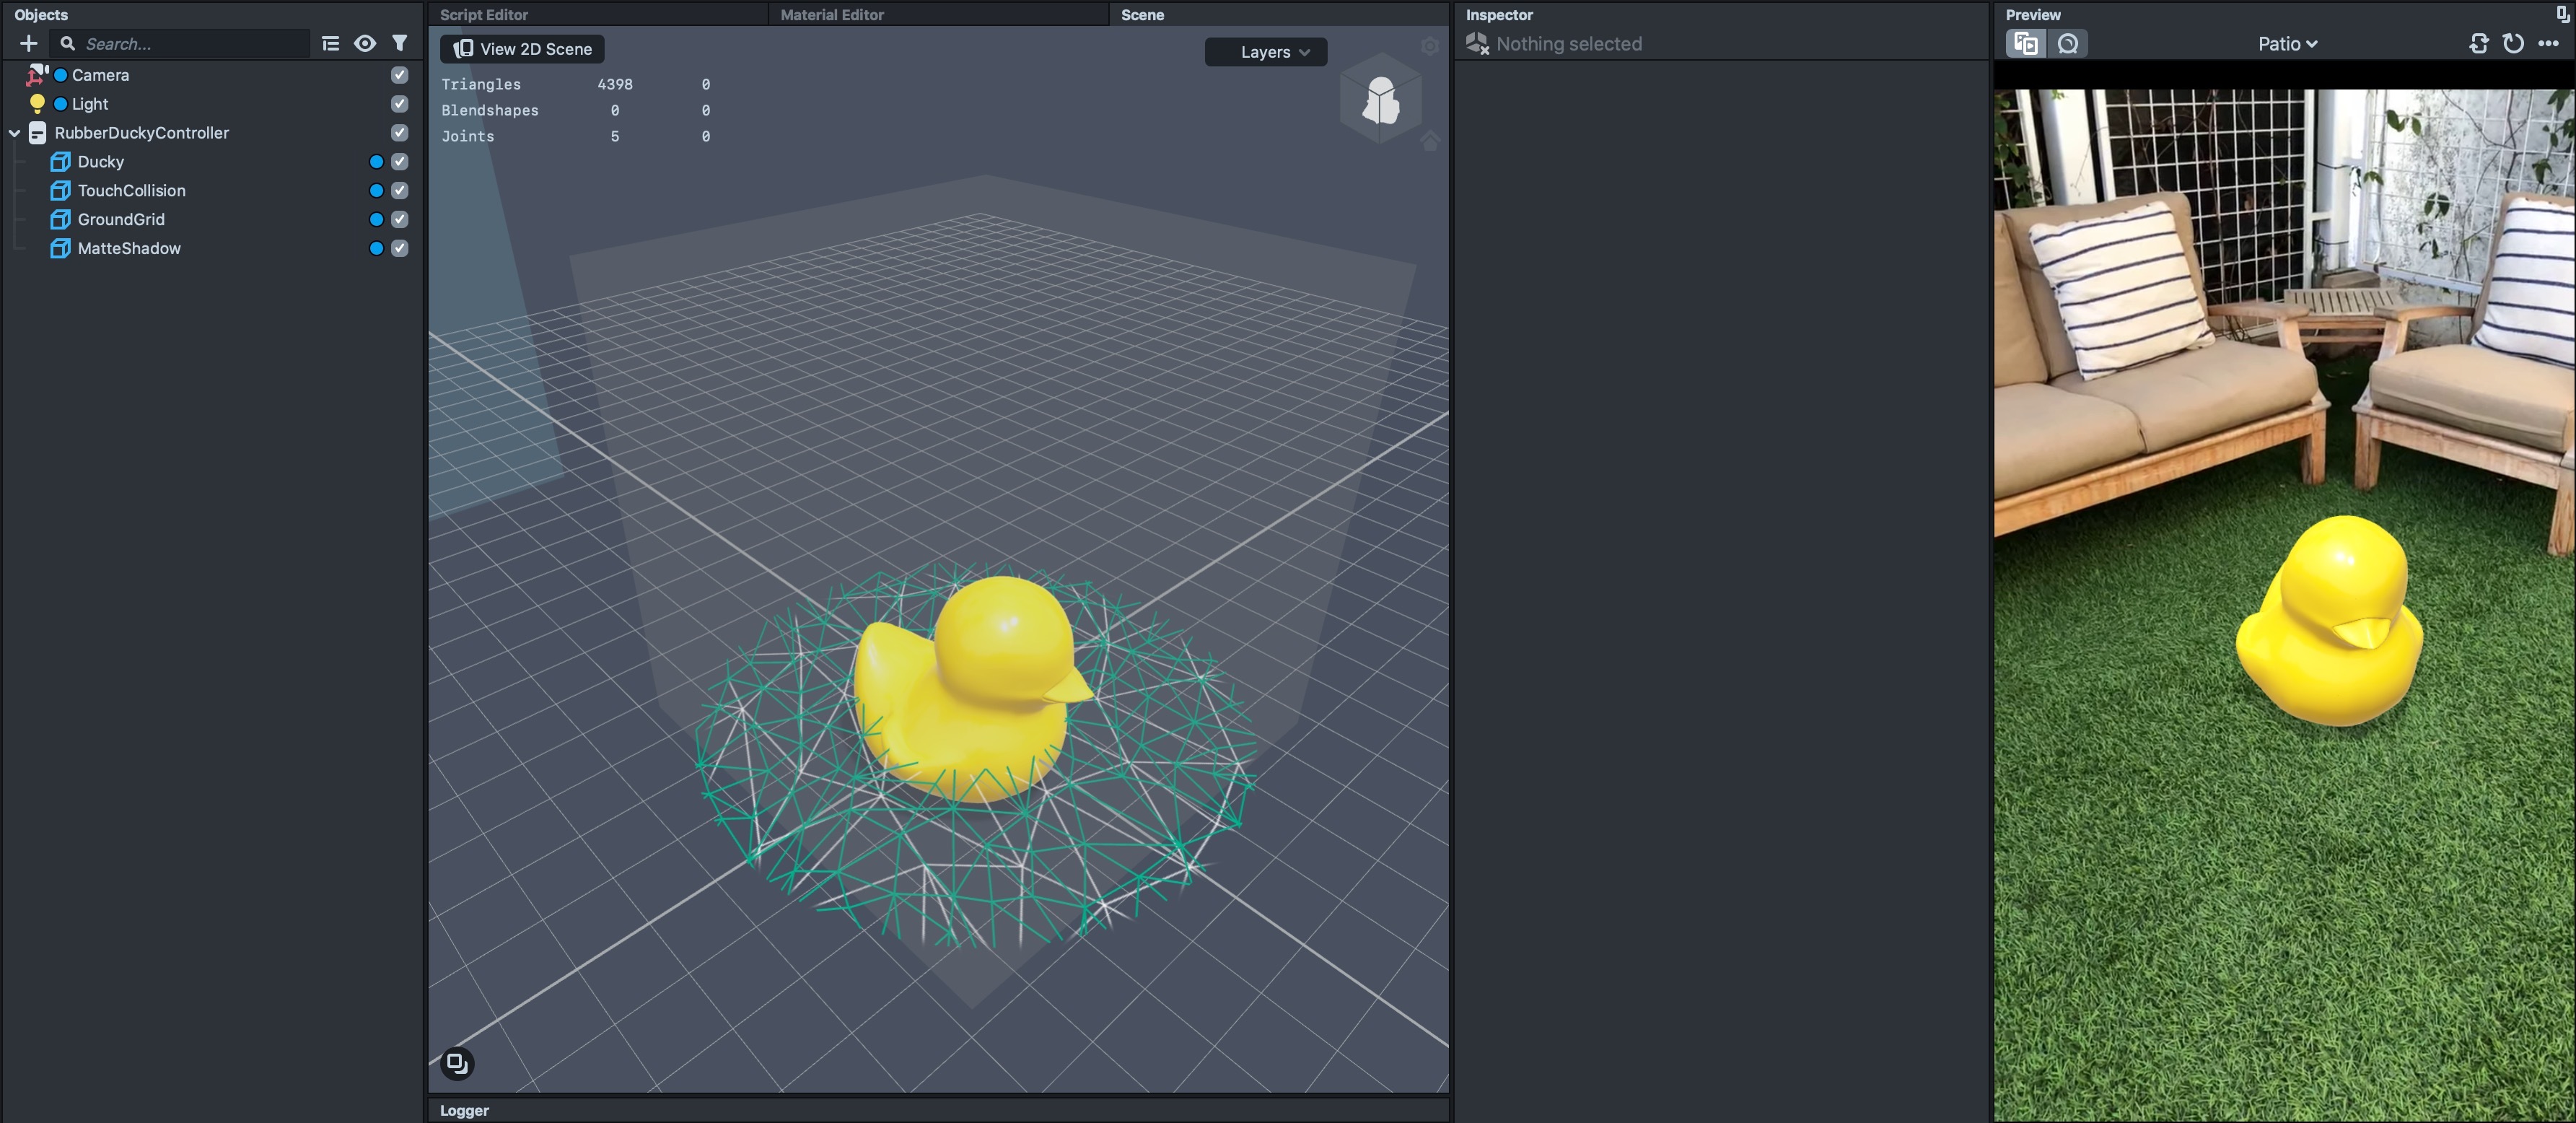
Task: Toggle the MatteShadow checkbox off
Action: pos(400,248)
